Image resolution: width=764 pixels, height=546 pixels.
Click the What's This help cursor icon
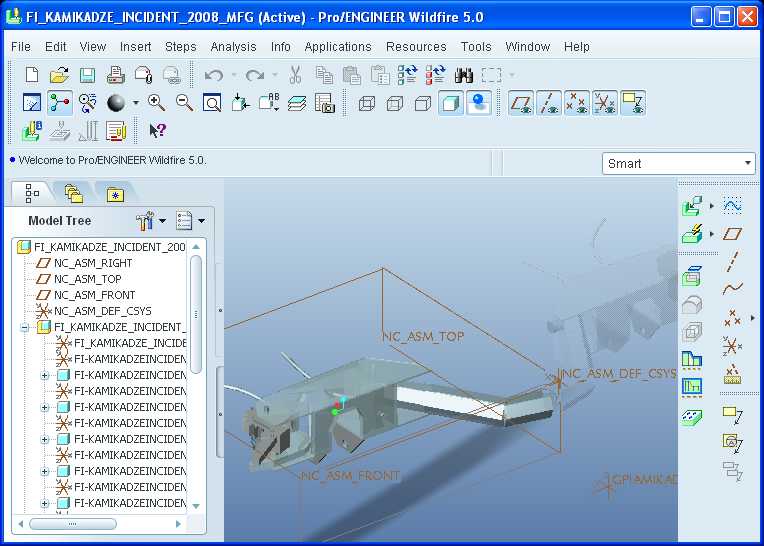click(x=158, y=130)
